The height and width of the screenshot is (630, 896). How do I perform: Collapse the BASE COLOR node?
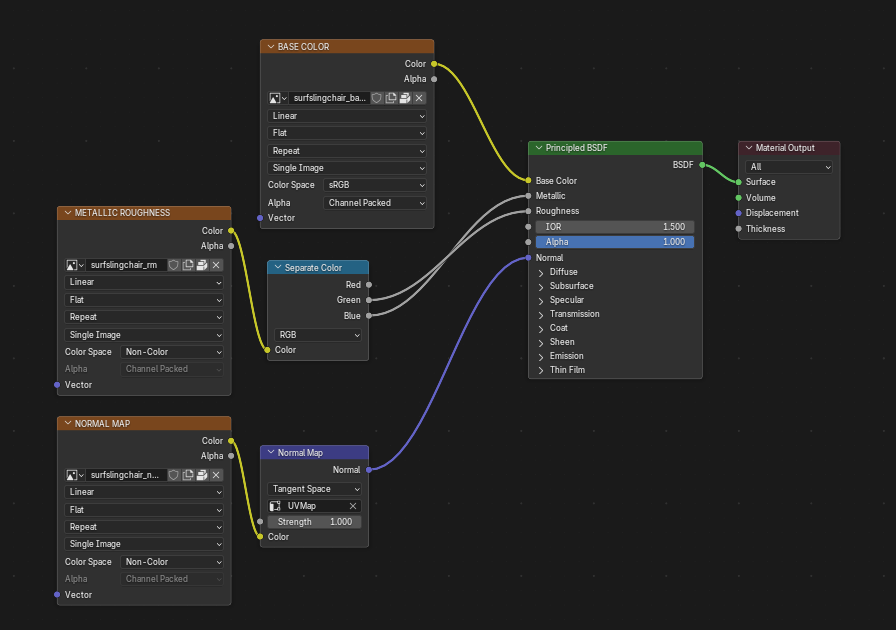coord(271,47)
